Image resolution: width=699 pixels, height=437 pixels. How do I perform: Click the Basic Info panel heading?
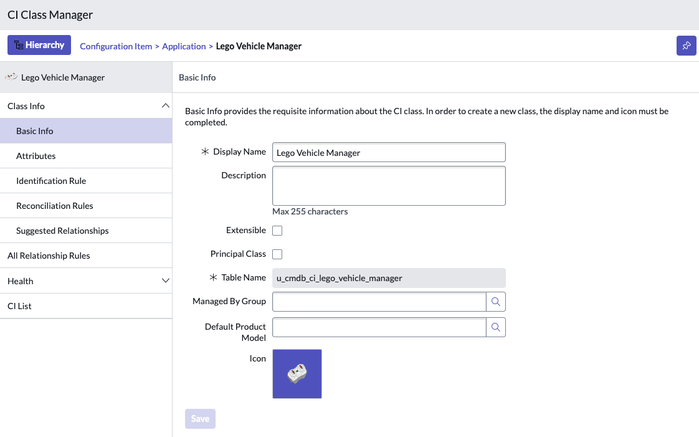197,77
